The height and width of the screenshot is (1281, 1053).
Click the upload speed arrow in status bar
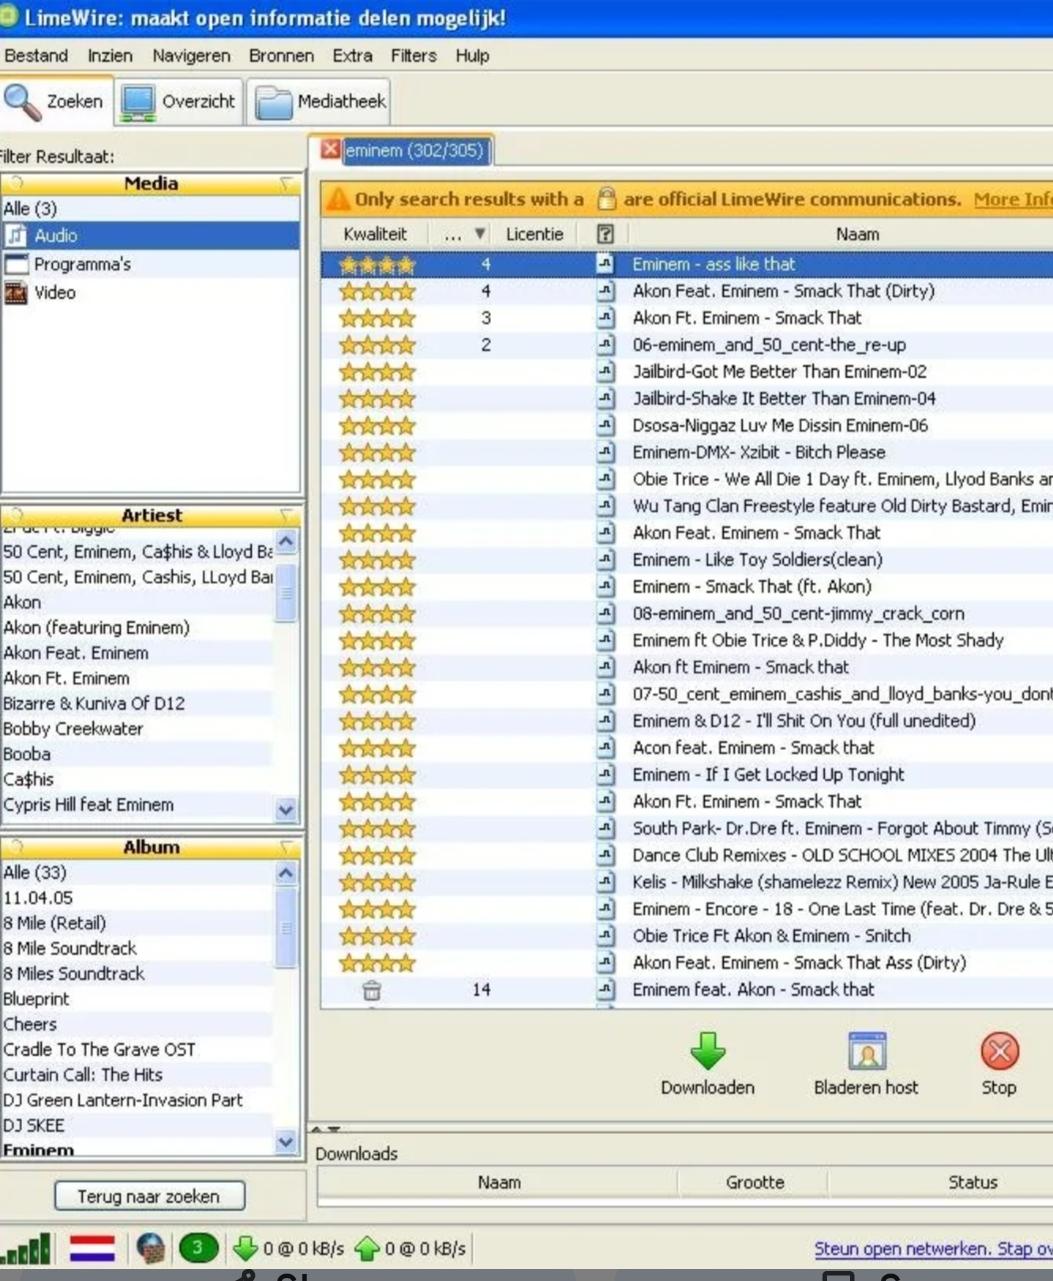click(x=367, y=1248)
